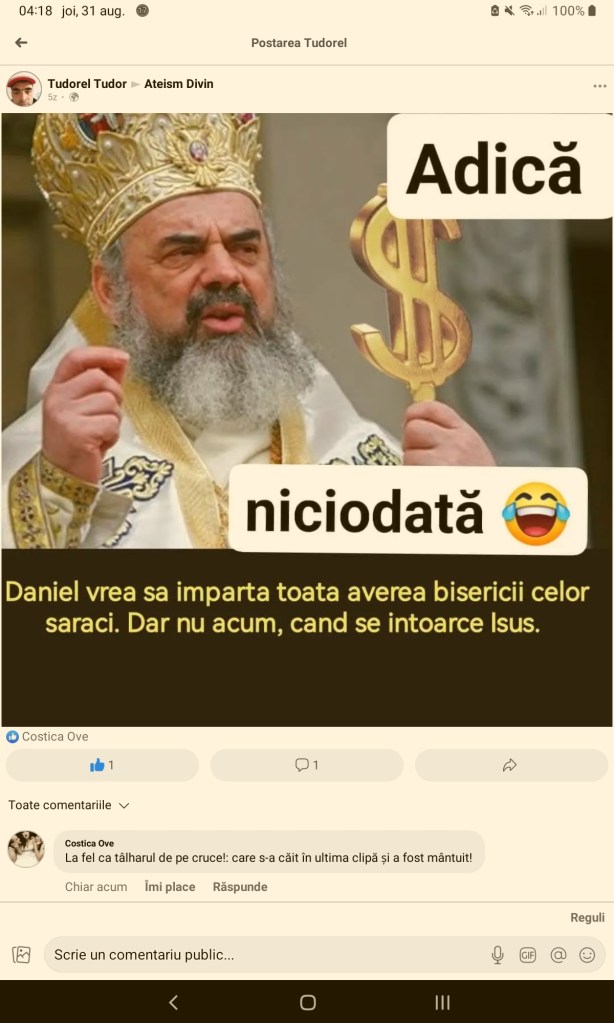Open the comment bubble button
The image size is (614, 1023).
pyautogui.click(x=307, y=765)
